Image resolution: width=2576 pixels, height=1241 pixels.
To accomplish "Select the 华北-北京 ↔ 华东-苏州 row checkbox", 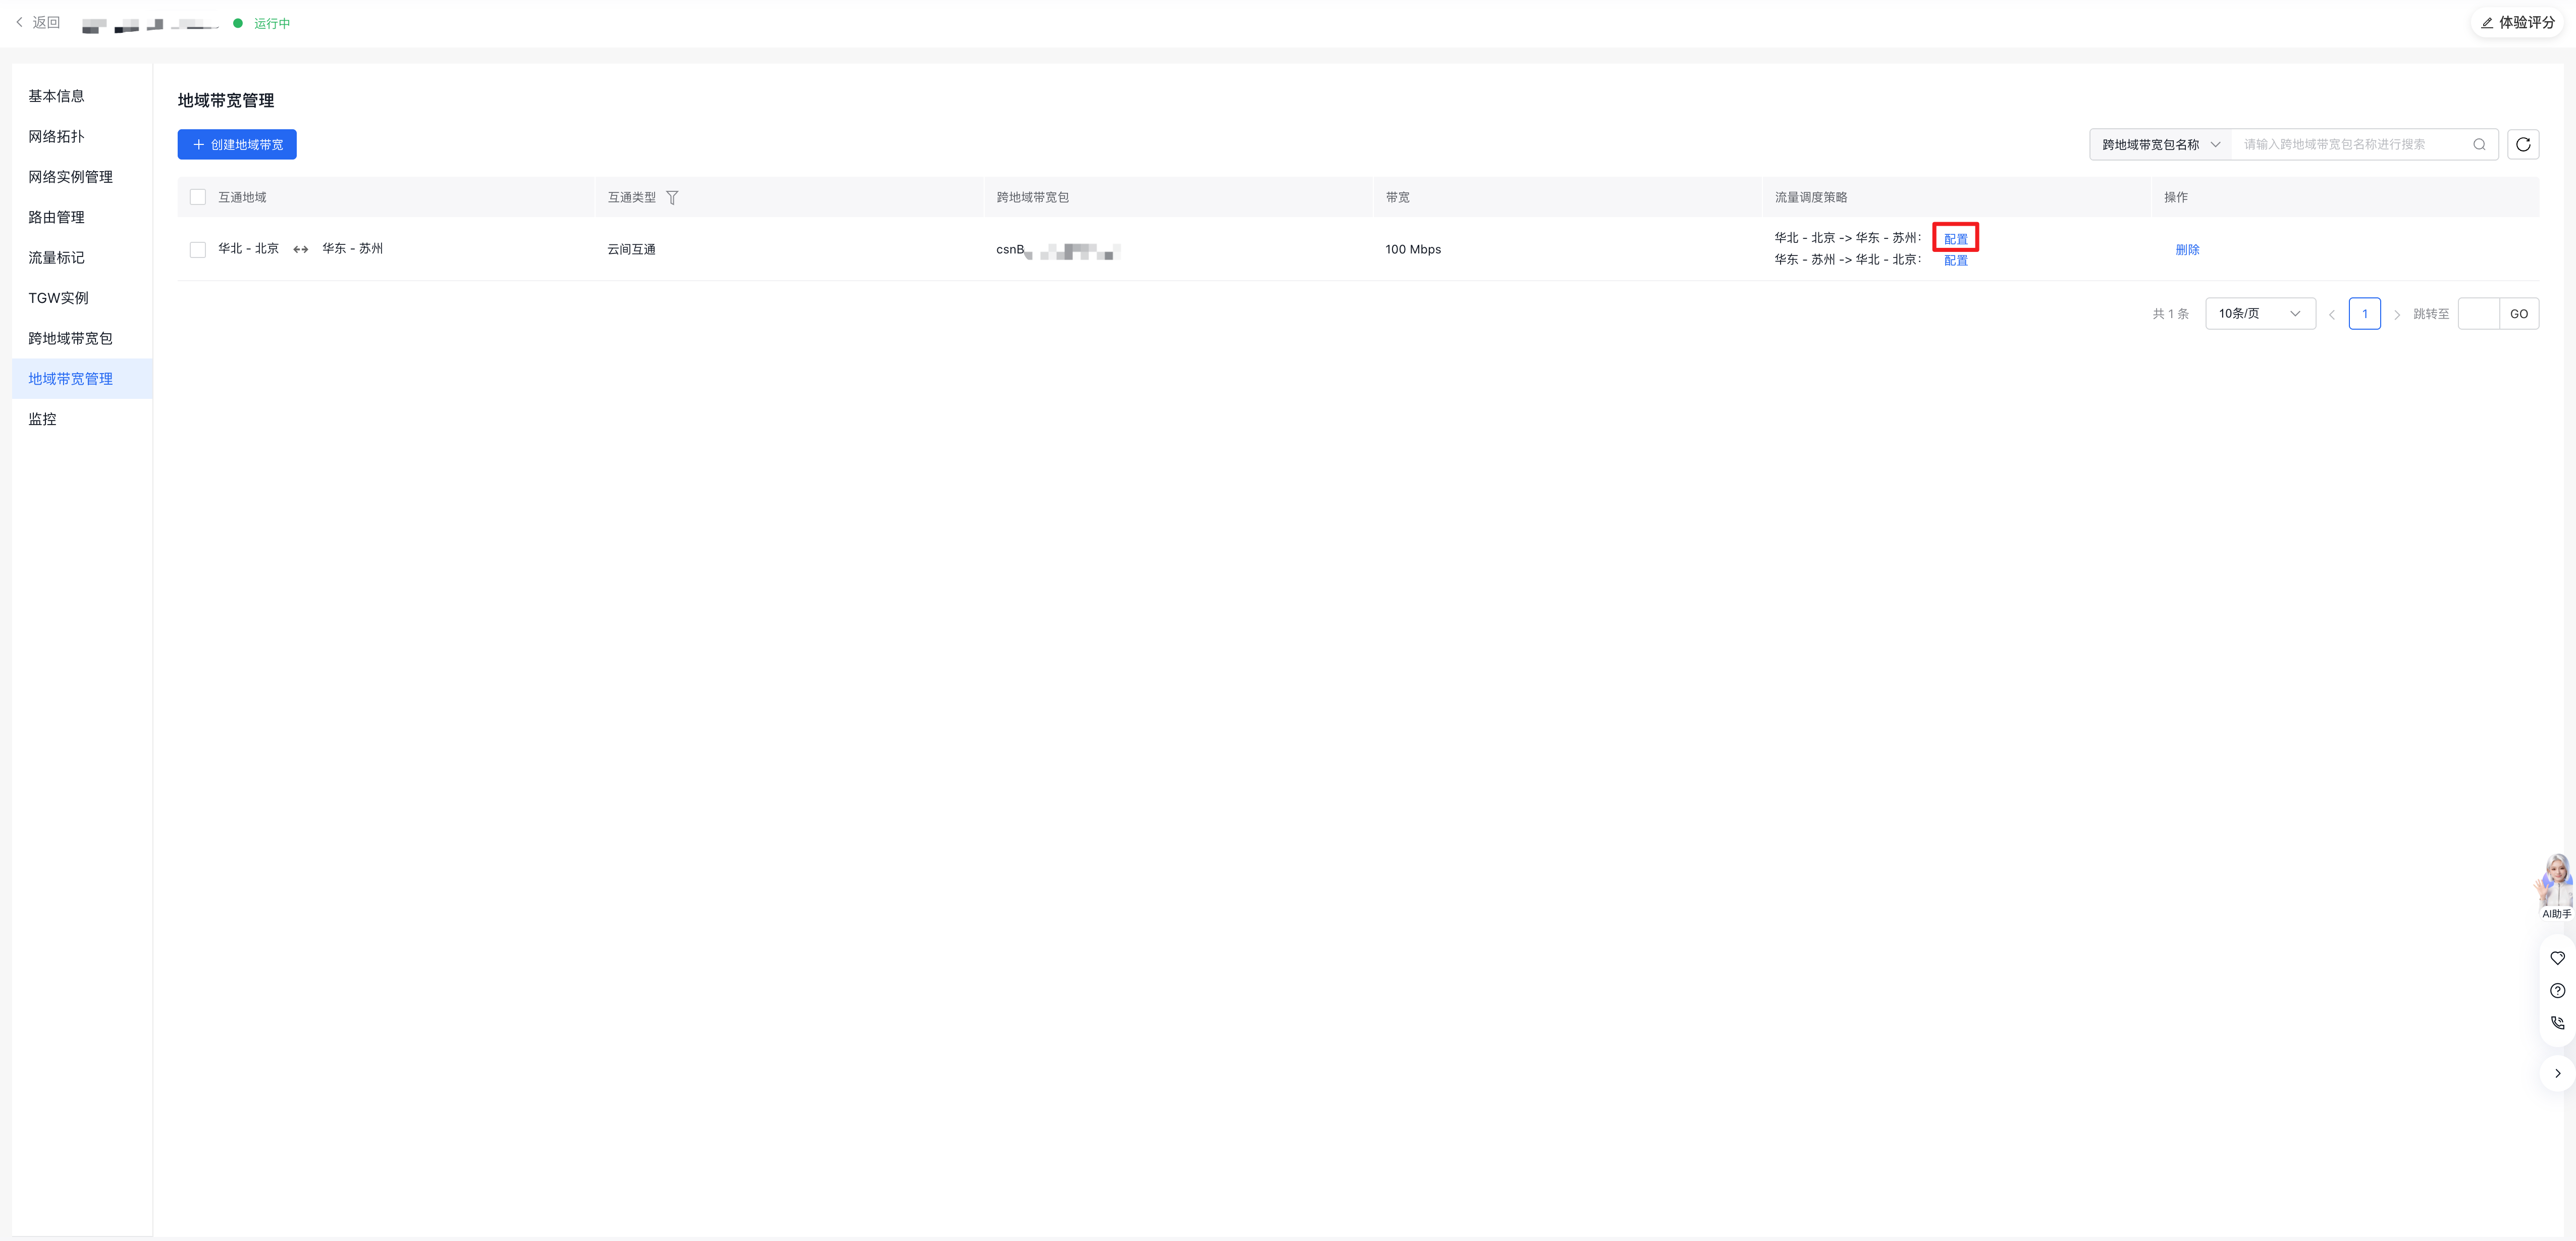I will tap(198, 249).
